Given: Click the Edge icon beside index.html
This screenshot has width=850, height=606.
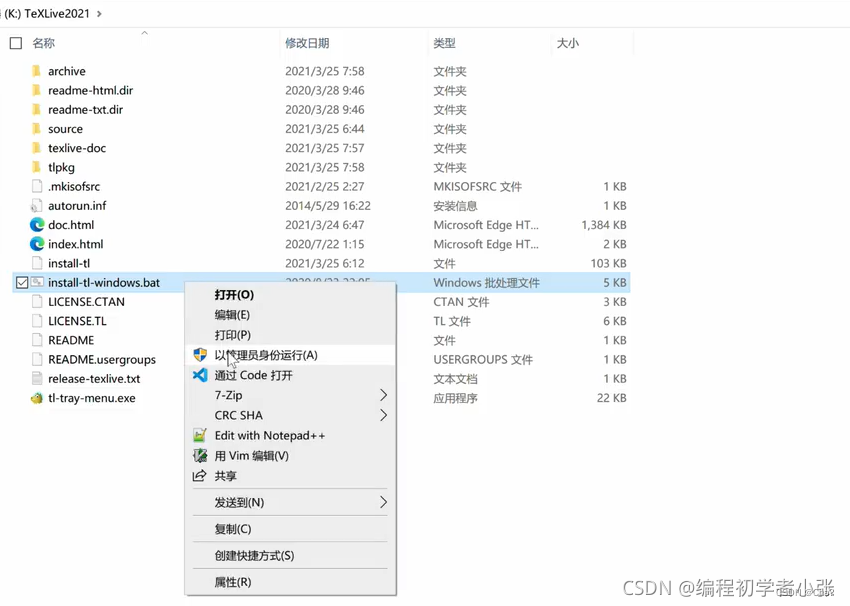Looking at the screenshot, I should [37, 244].
